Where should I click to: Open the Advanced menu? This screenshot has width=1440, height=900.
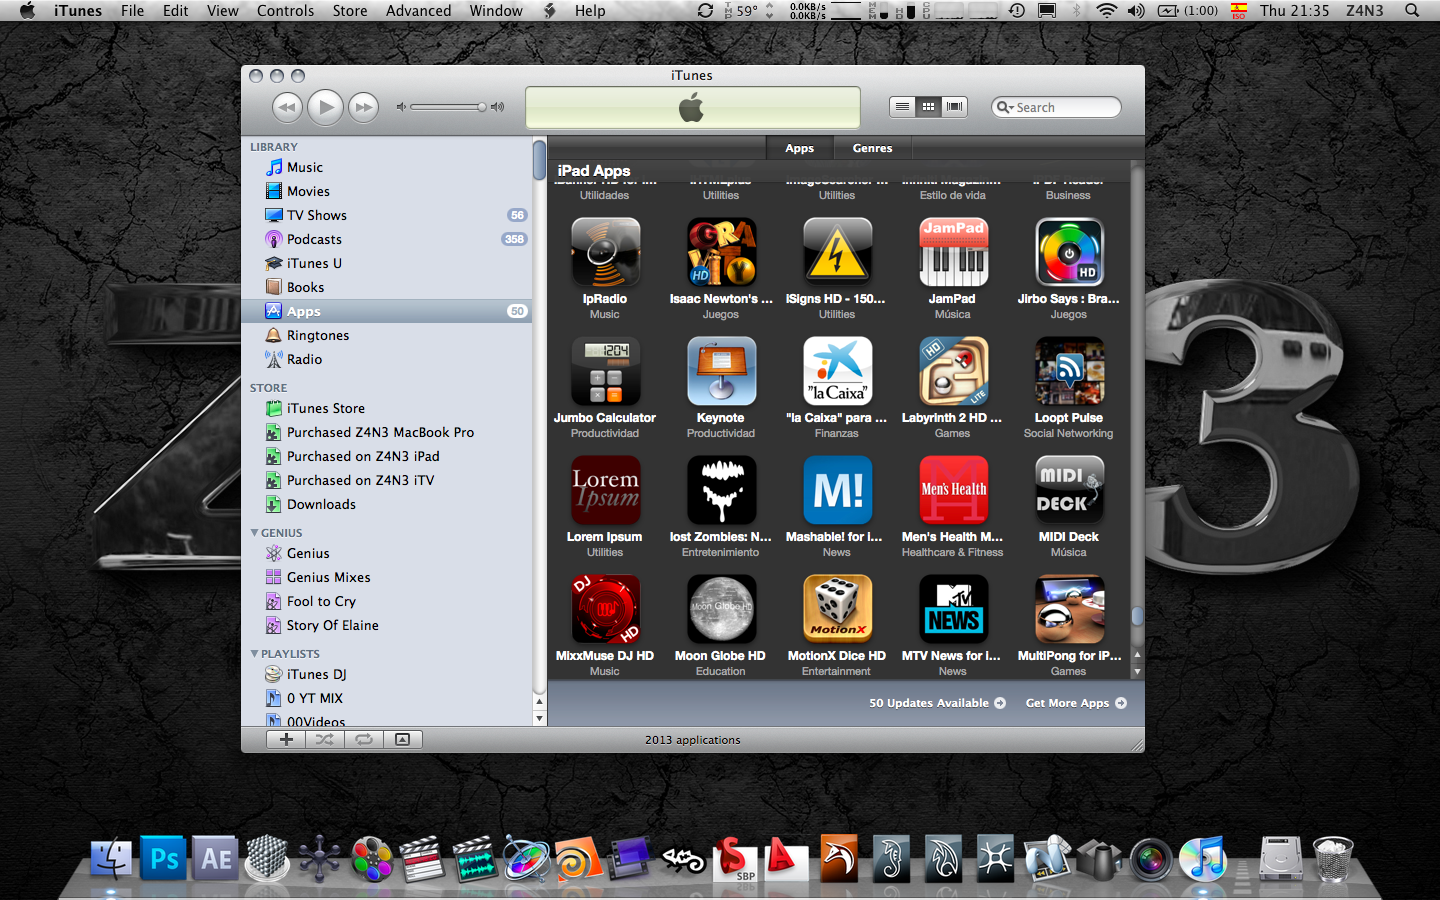(418, 11)
